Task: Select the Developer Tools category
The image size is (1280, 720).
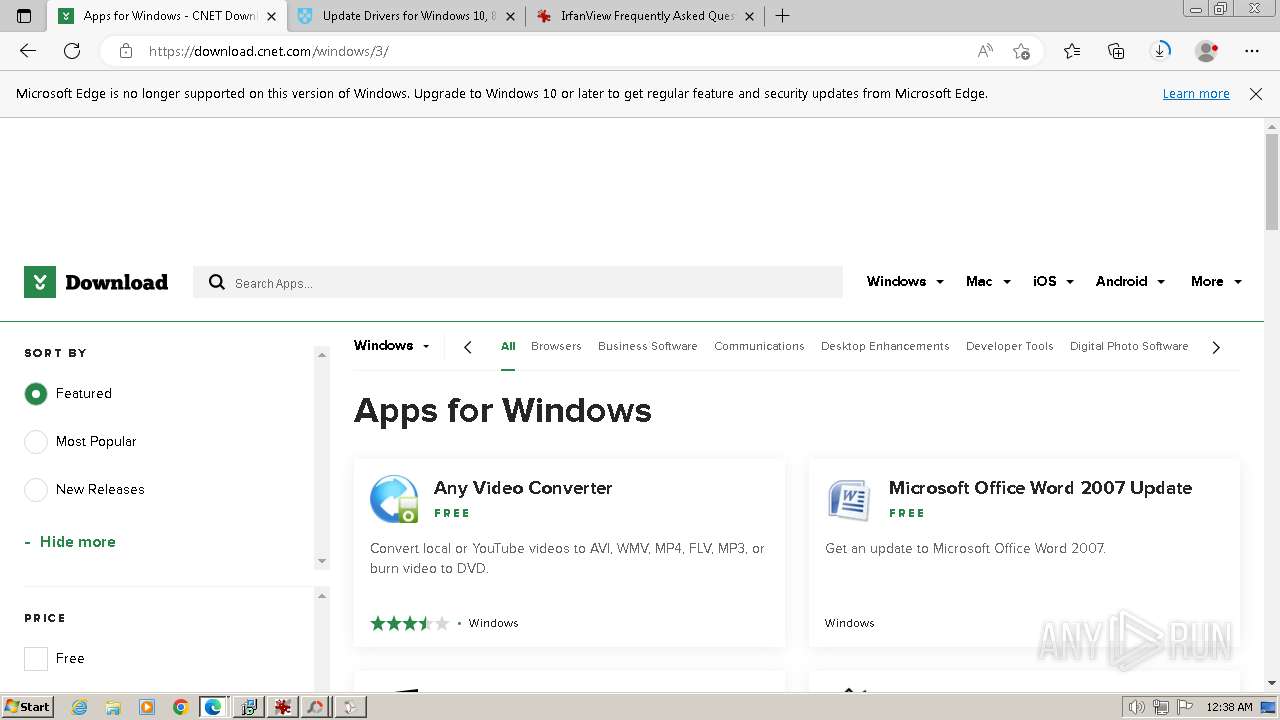Action: point(1010,346)
